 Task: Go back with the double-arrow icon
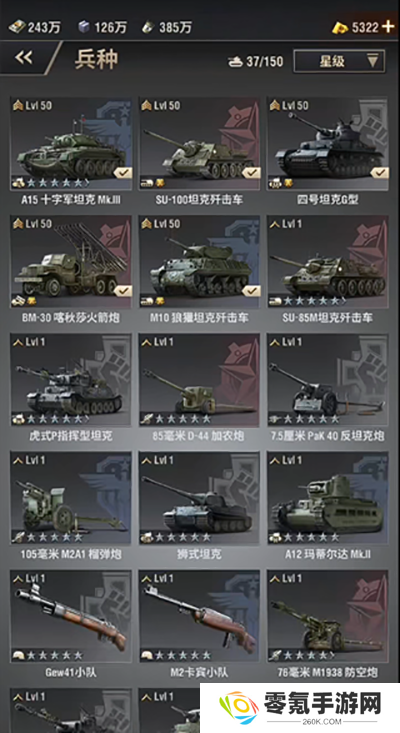(x=24, y=57)
